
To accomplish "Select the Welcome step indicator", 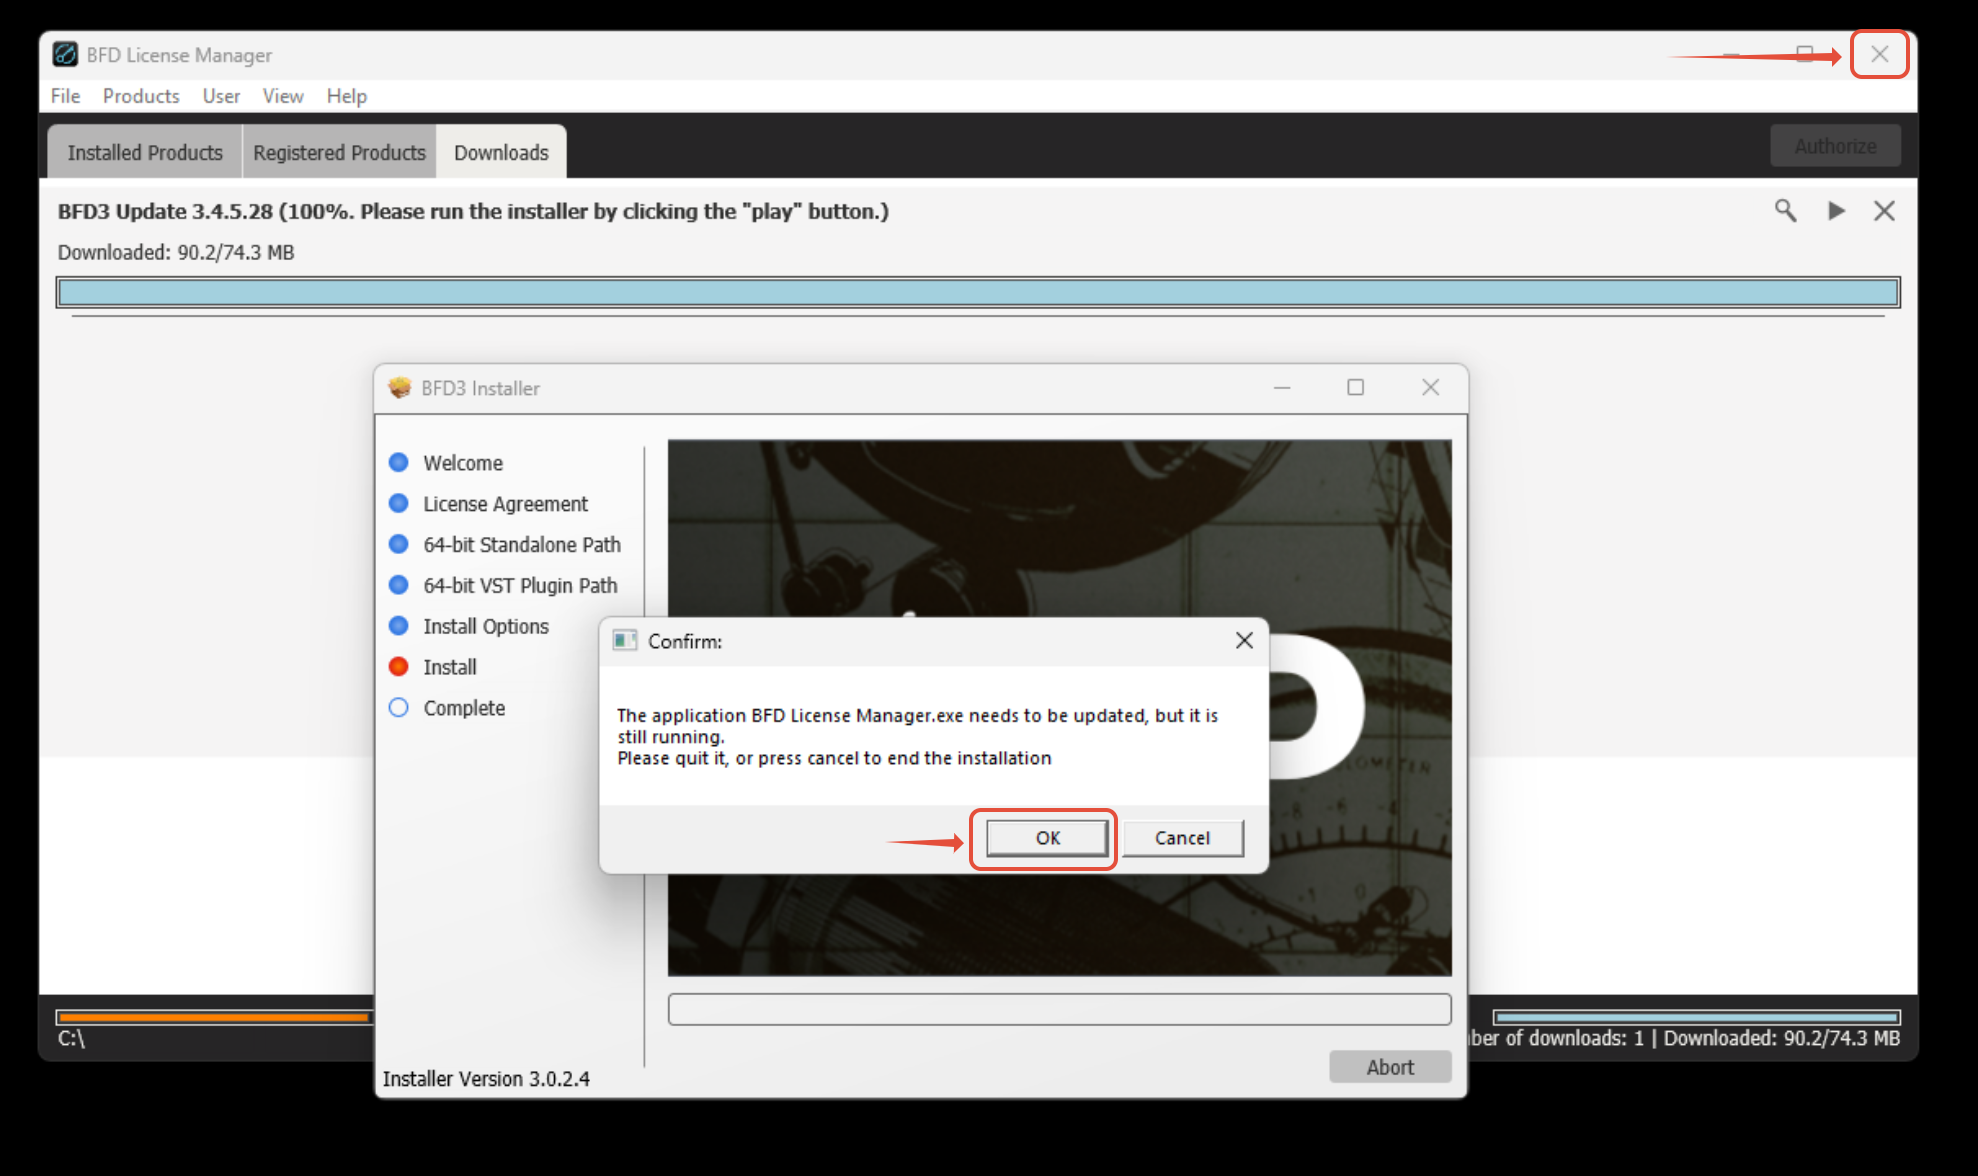I will (x=399, y=463).
